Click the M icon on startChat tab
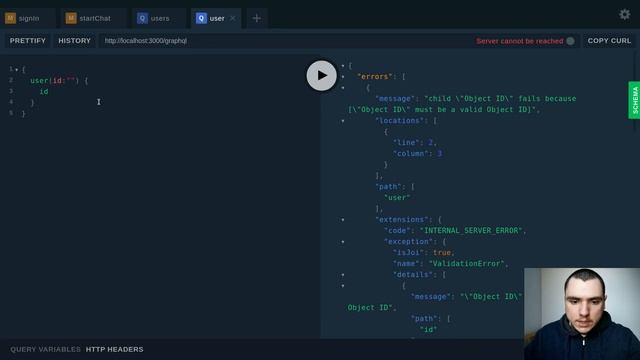Screen dimensions: 640x360 (71, 18)
